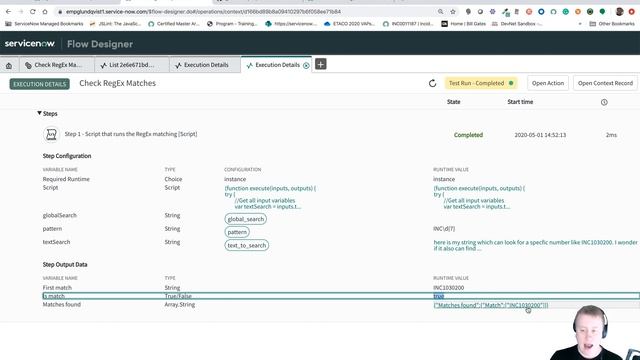Click the Is match variable row name
Screen dimensions: 640x360
(x=54, y=296)
